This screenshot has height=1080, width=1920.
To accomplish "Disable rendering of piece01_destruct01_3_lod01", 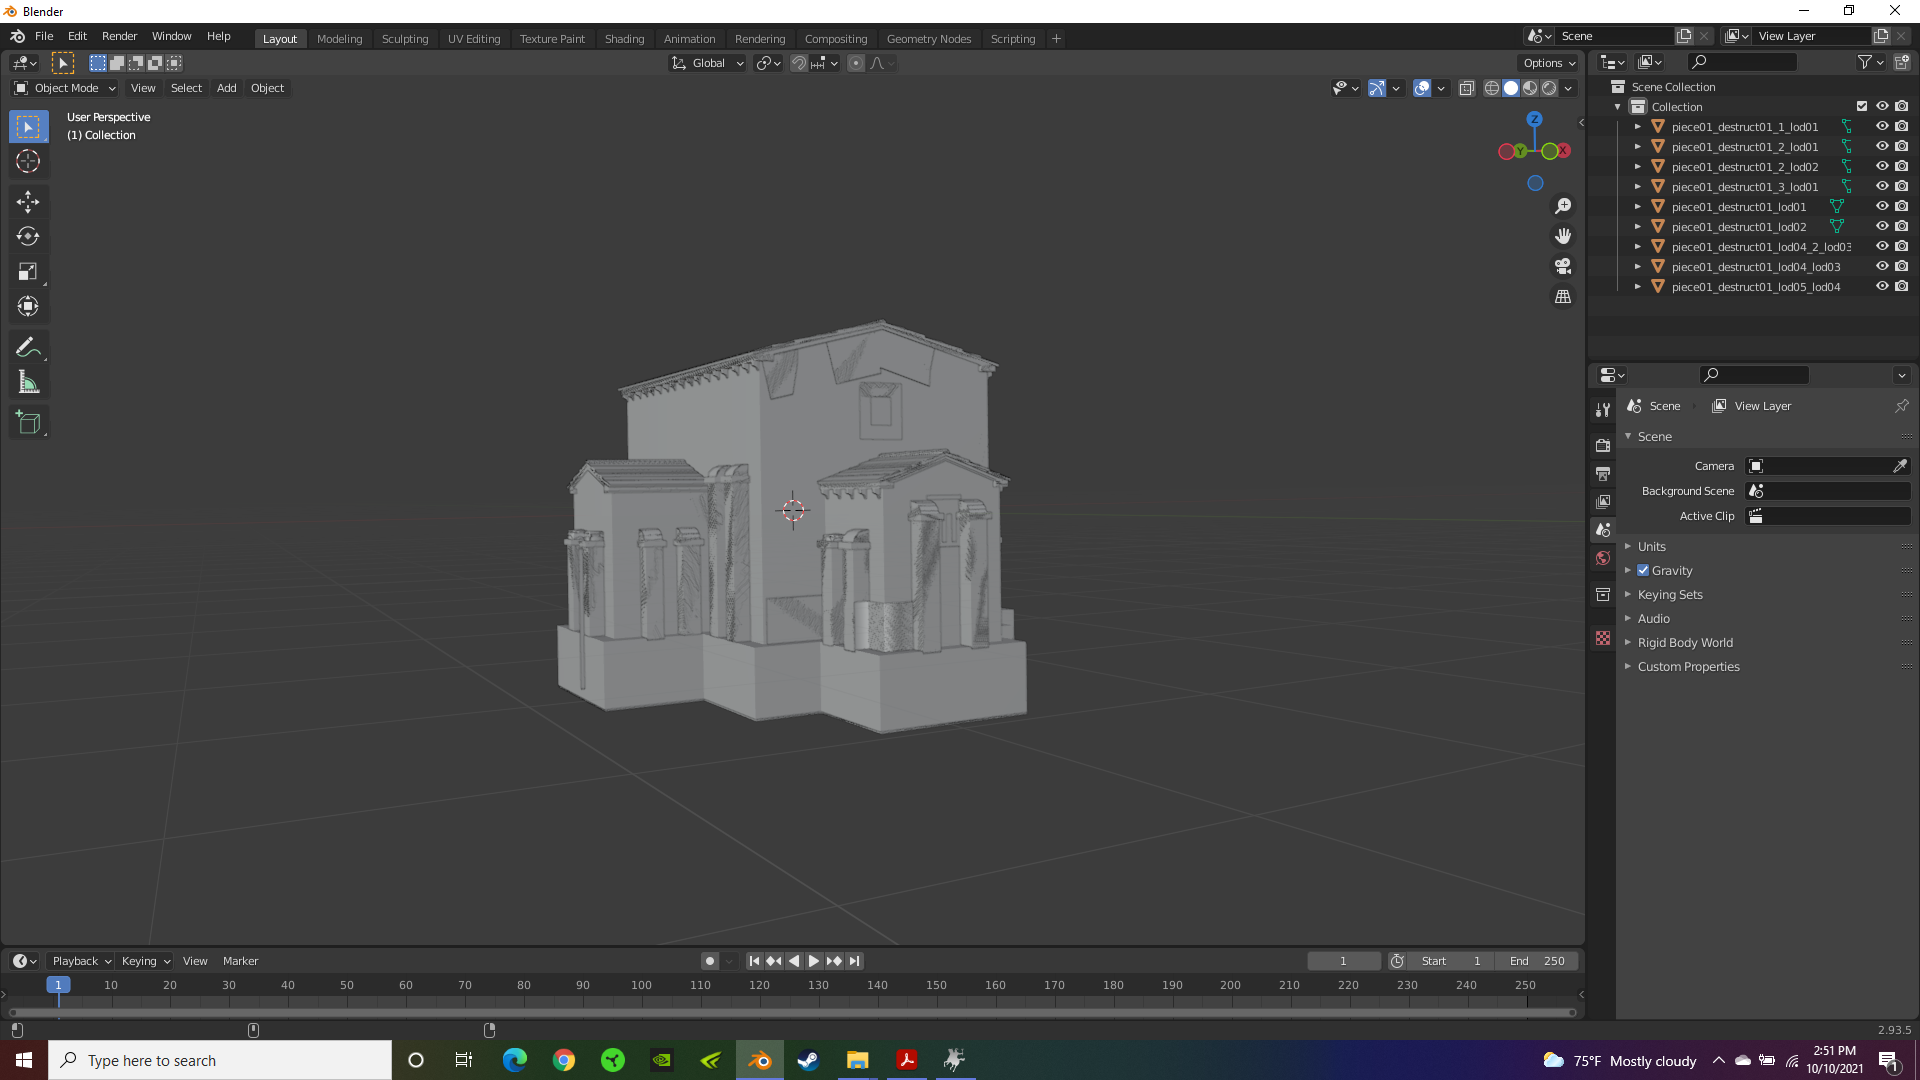I will pyautogui.click(x=1902, y=186).
